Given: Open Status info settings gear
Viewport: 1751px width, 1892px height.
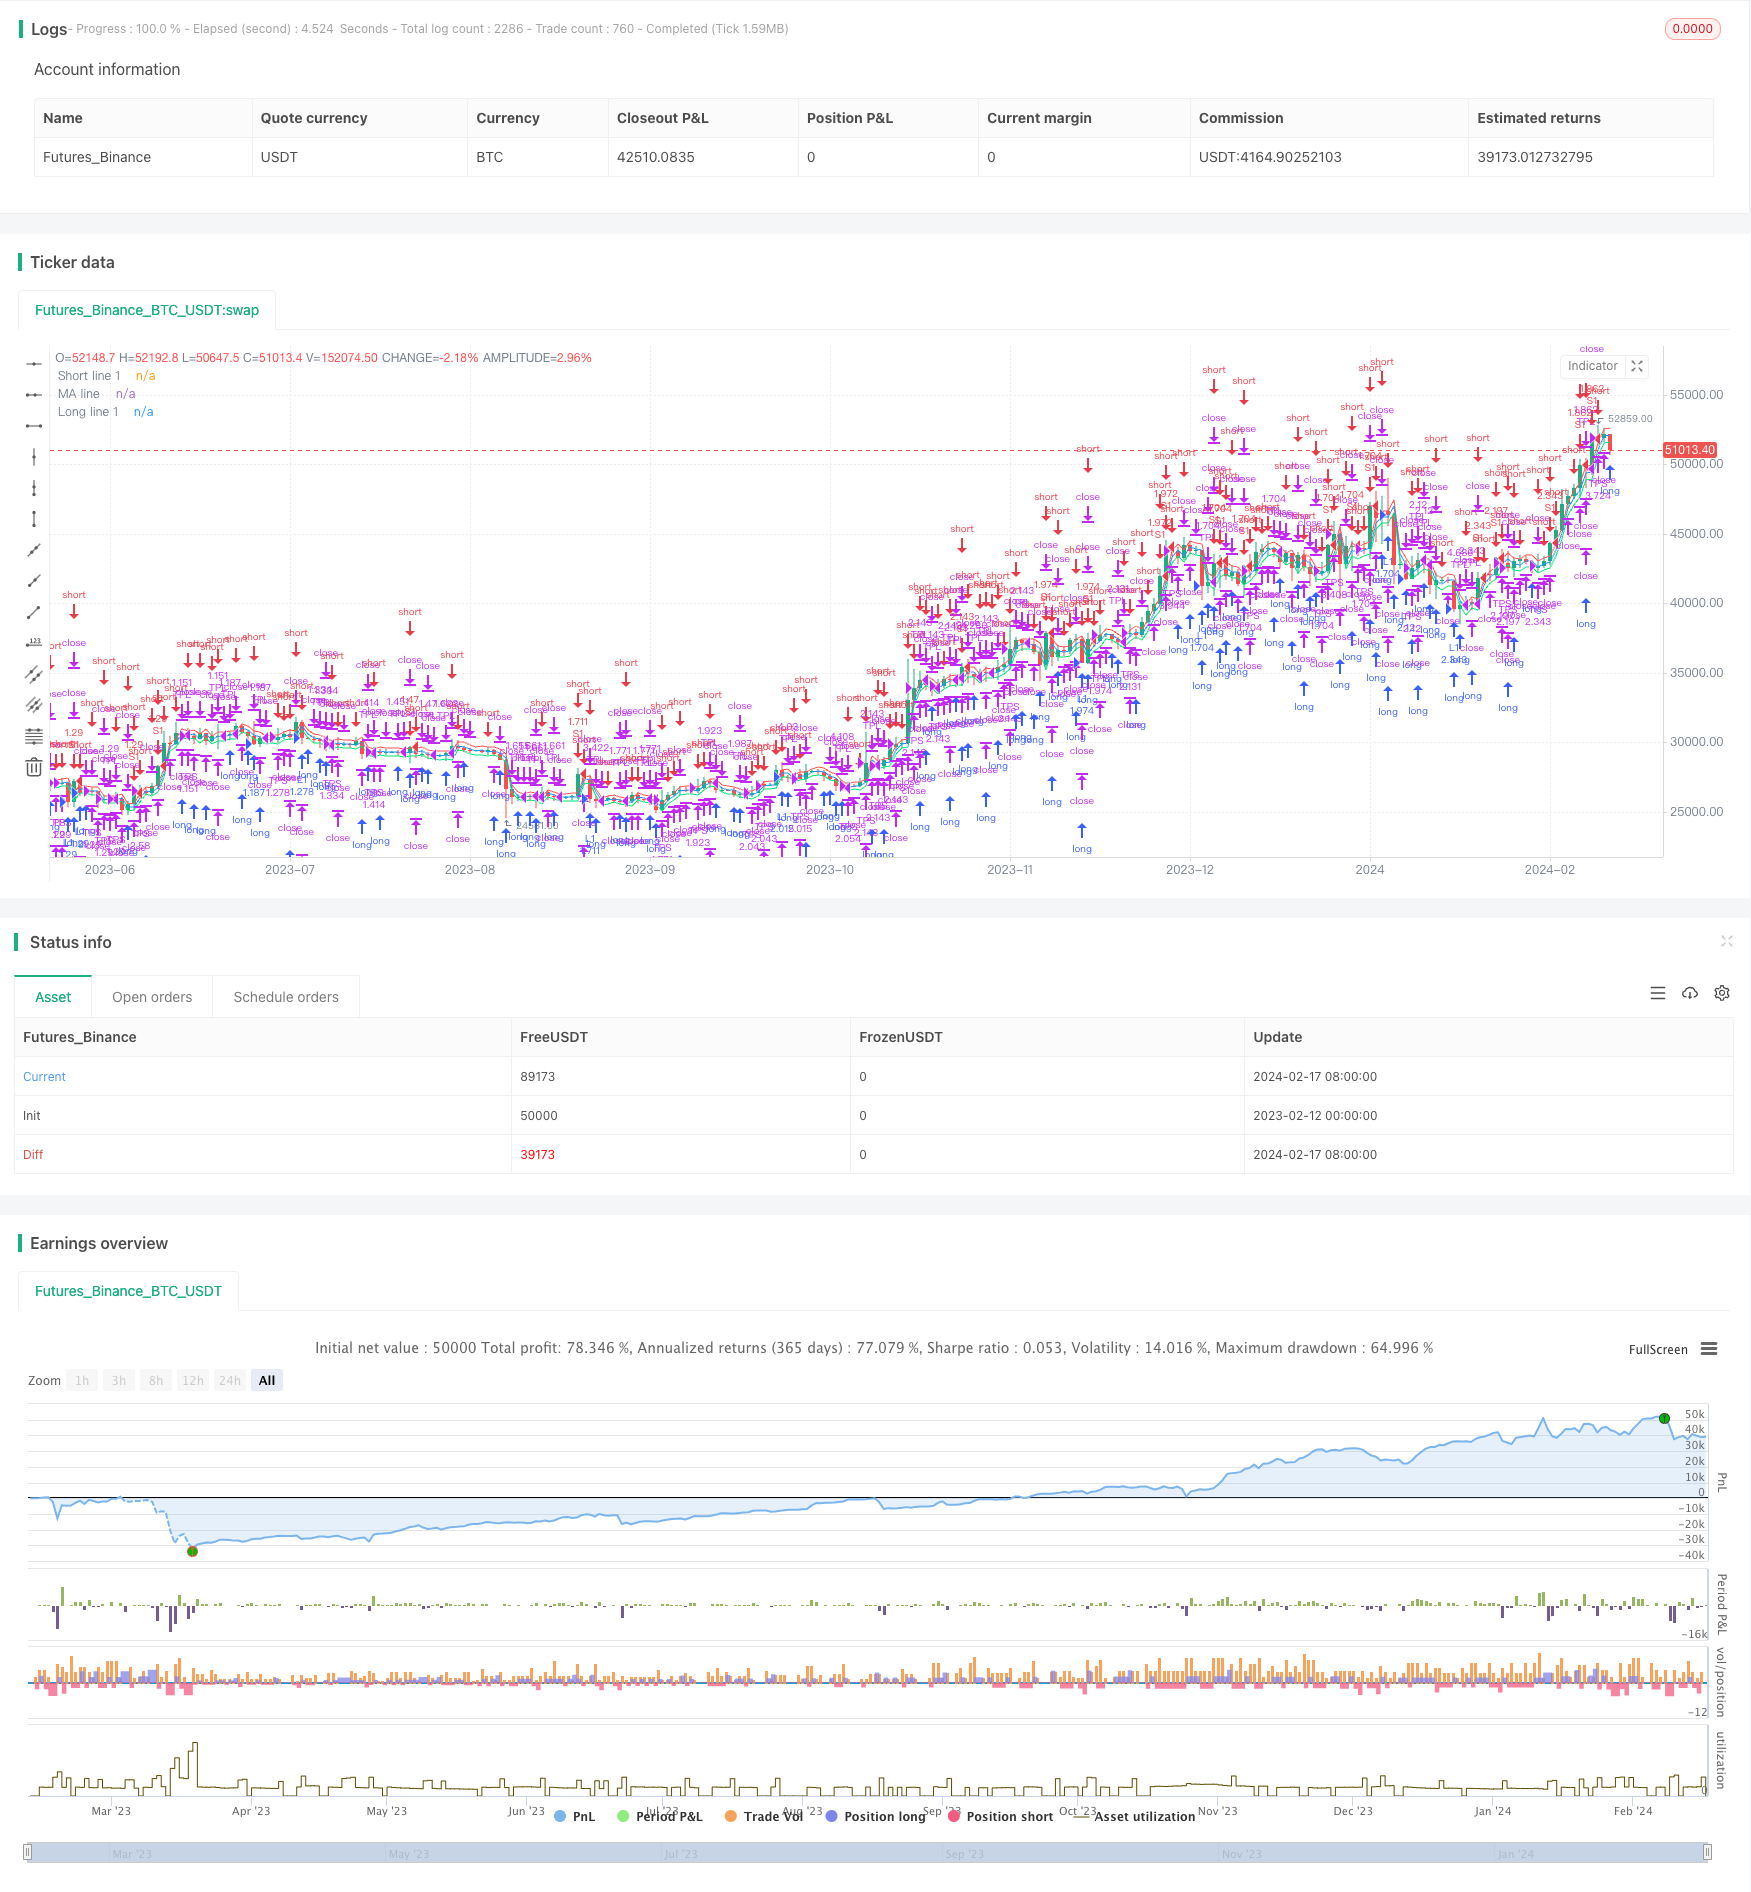Looking at the screenshot, I should [1722, 993].
